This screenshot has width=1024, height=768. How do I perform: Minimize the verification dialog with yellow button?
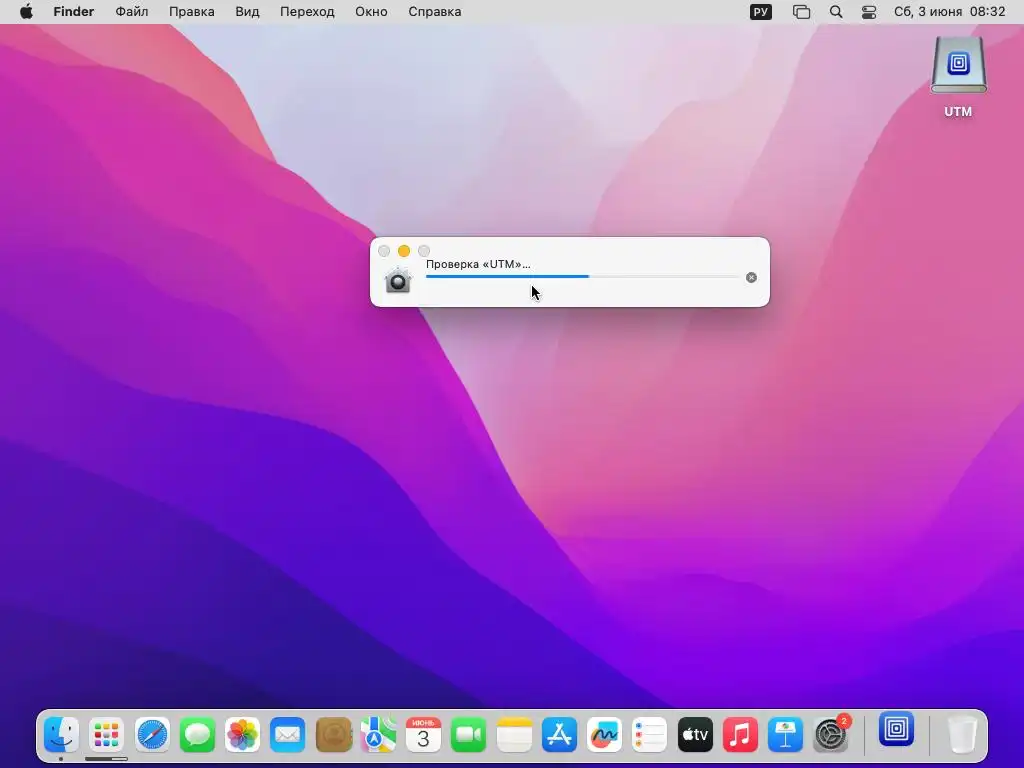[404, 251]
